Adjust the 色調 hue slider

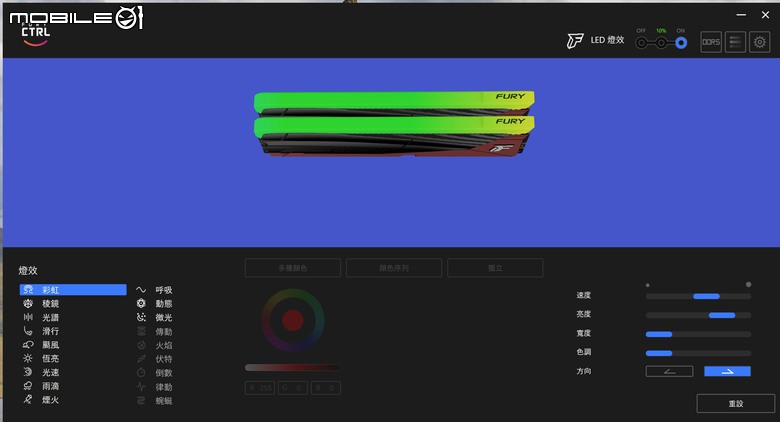coord(698,353)
